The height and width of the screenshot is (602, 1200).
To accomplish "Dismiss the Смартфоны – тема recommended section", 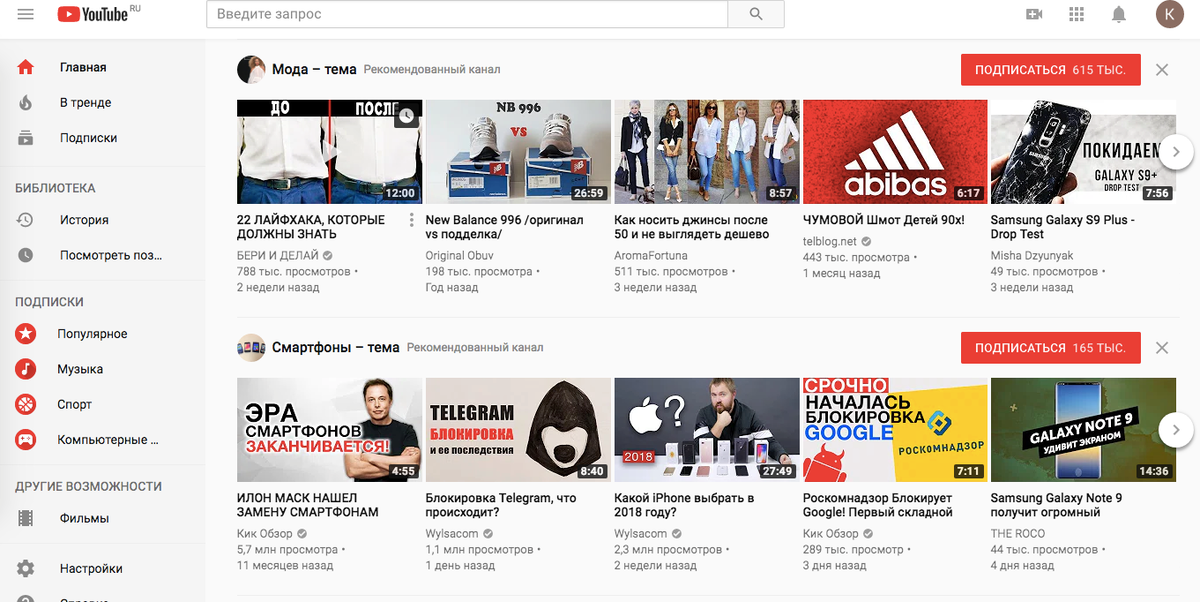I will coord(1161,348).
